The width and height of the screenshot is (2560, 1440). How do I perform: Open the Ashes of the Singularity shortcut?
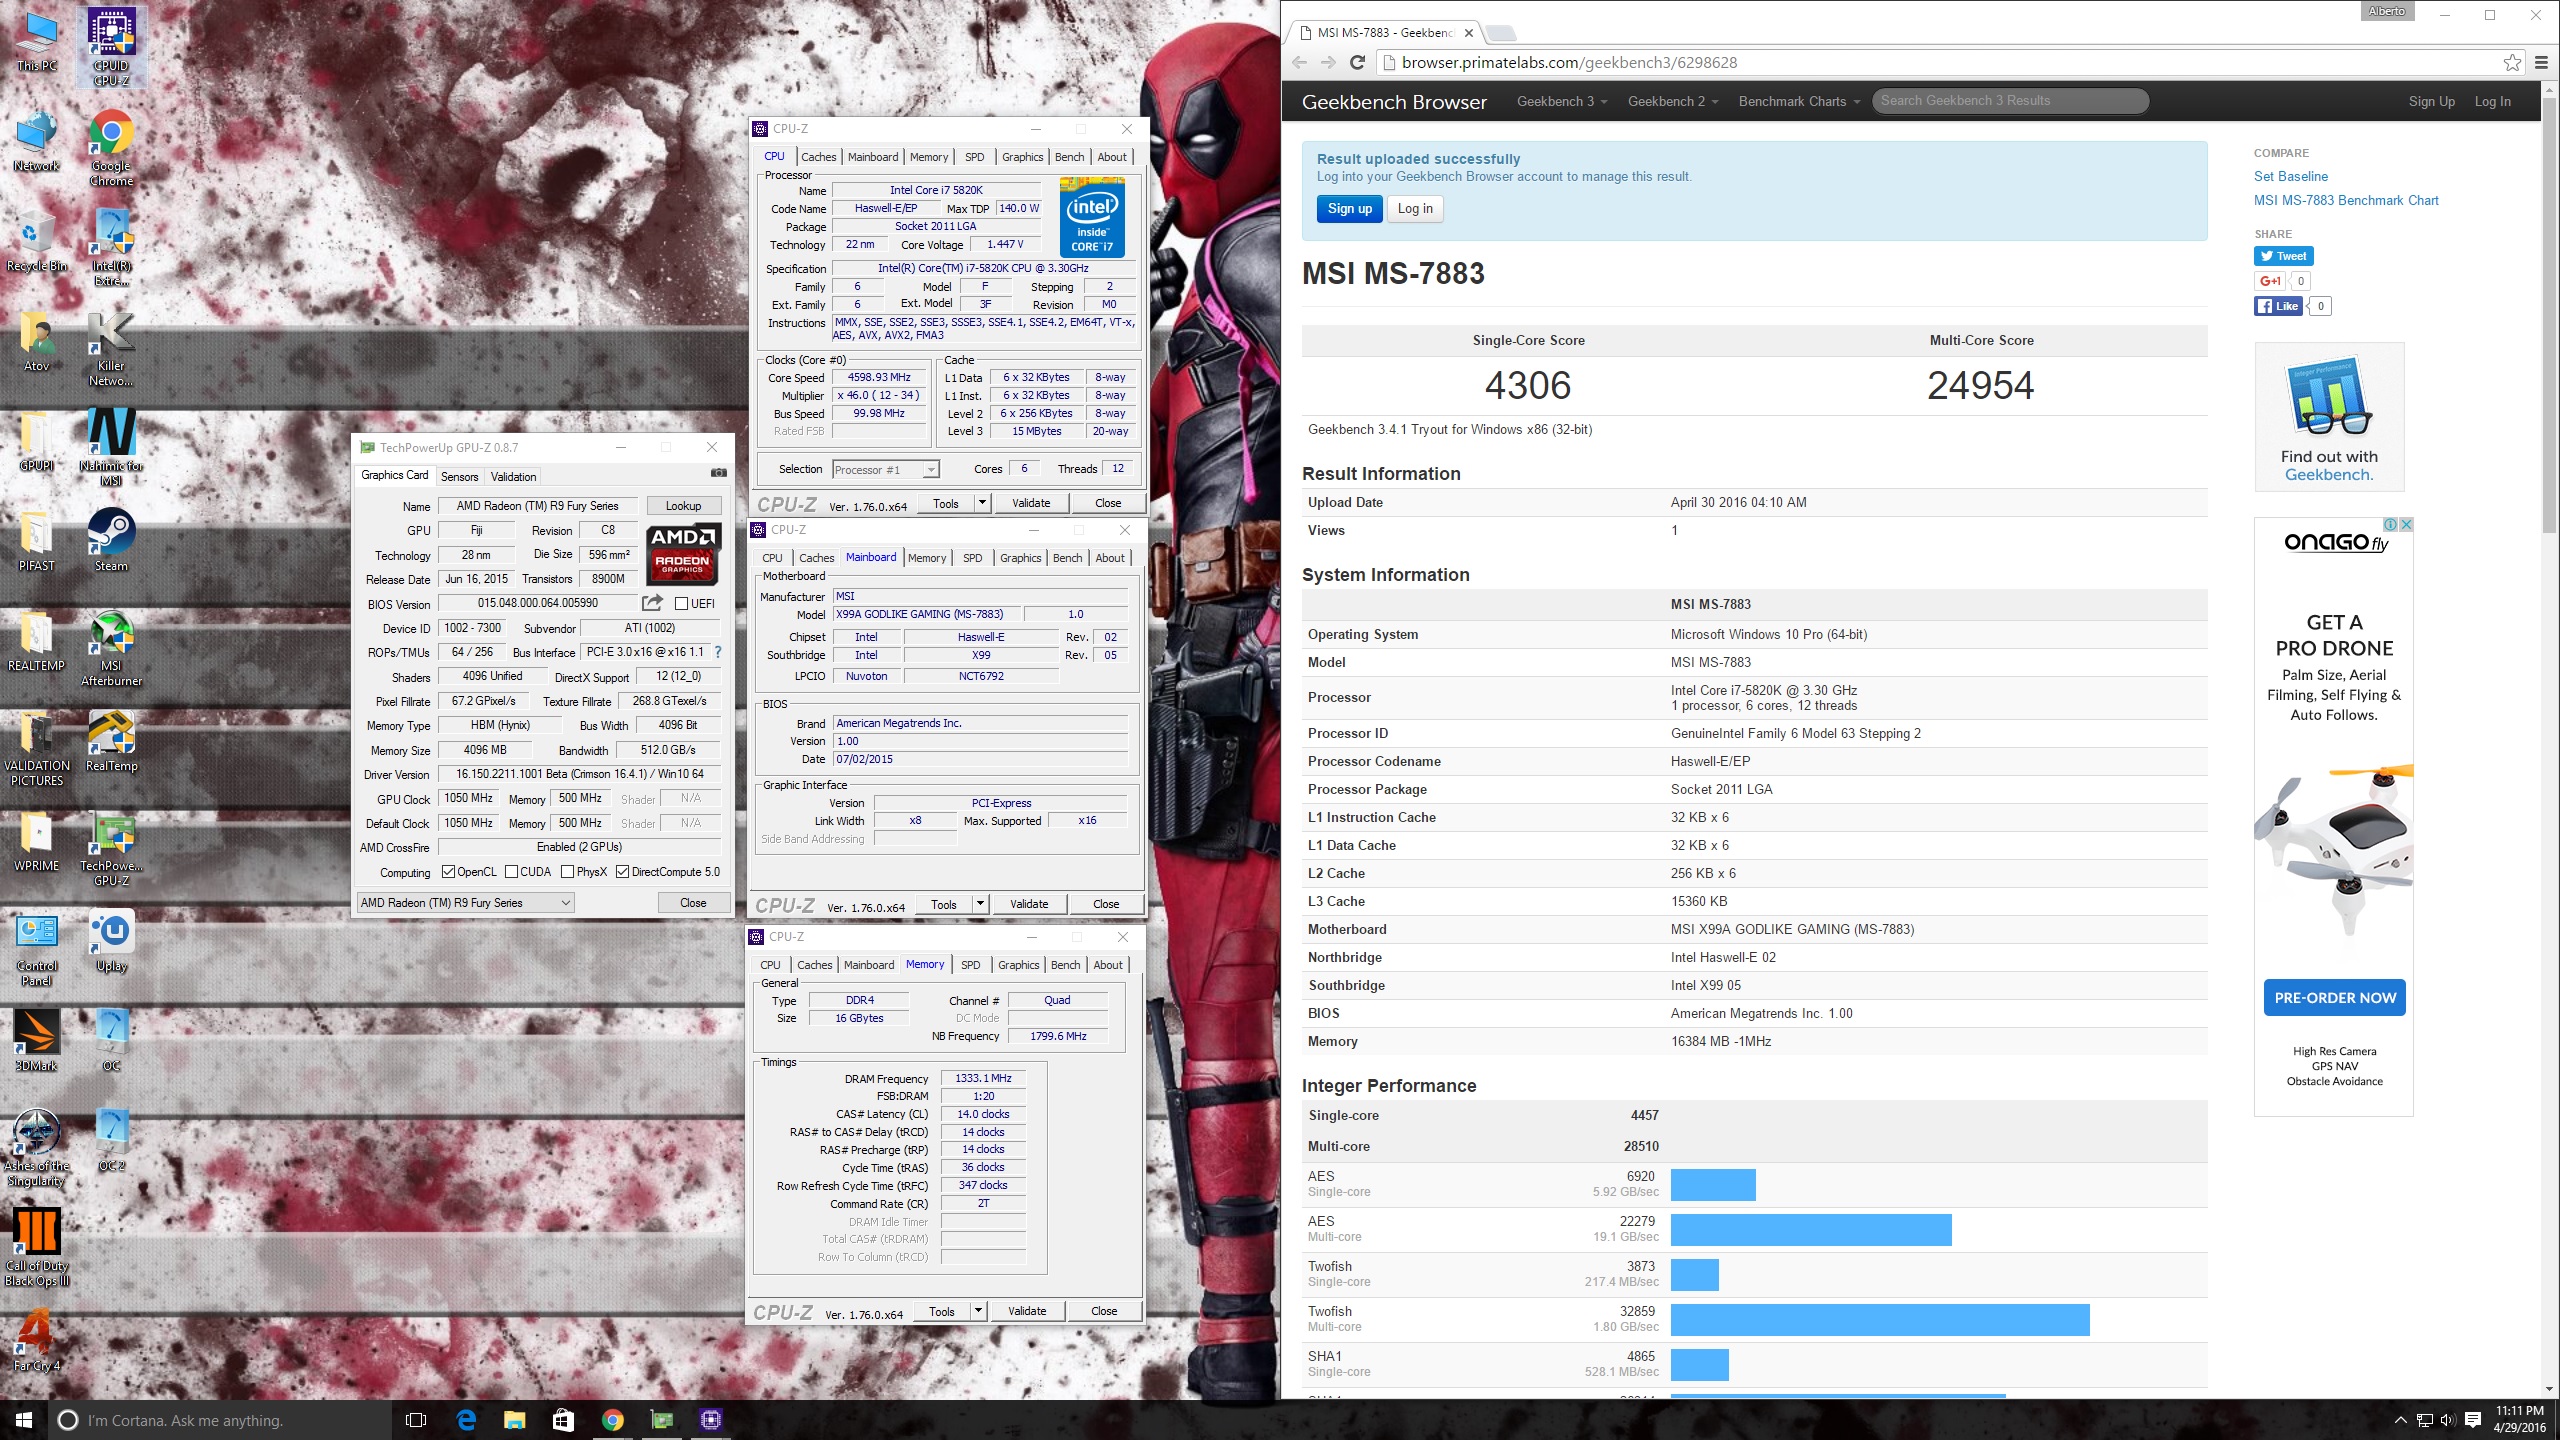click(x=37, y=1147)
